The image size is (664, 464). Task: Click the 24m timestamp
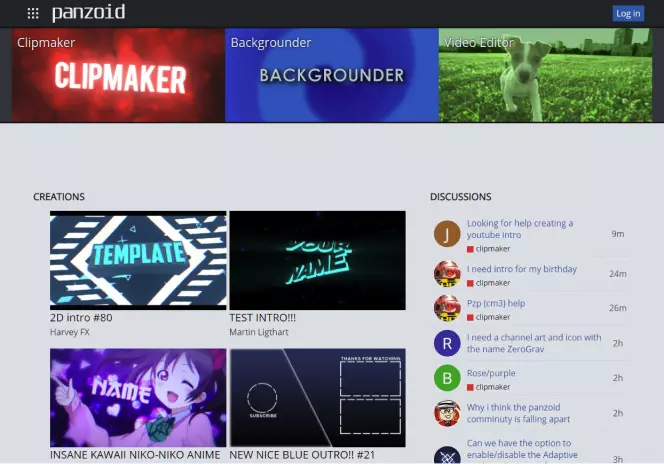click(x=618, y=274)
